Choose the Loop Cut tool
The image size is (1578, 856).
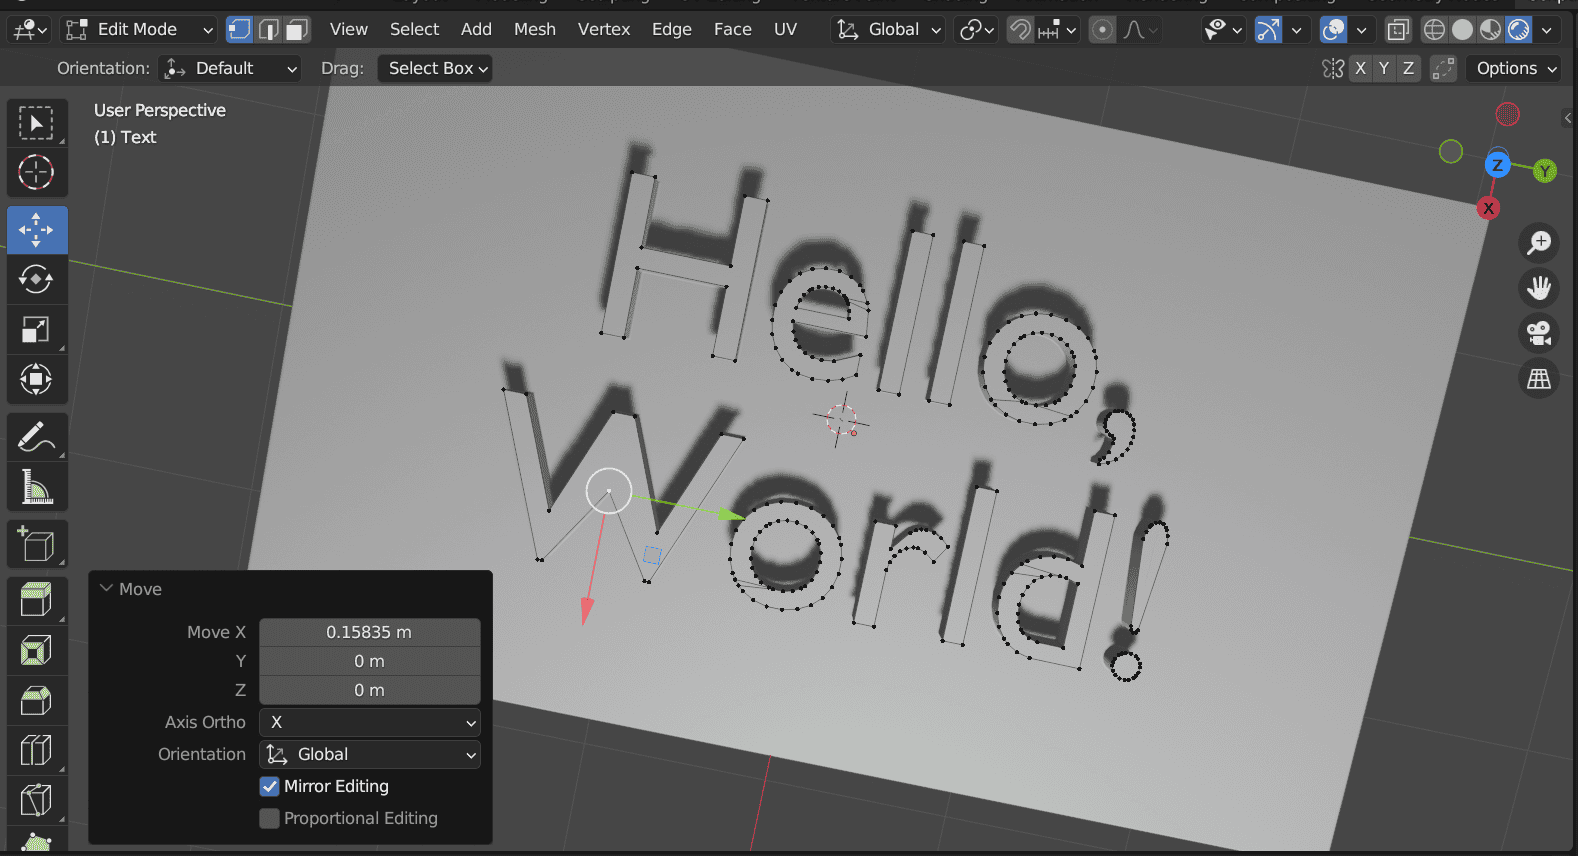pyautogui.click(x=37, y=750)
